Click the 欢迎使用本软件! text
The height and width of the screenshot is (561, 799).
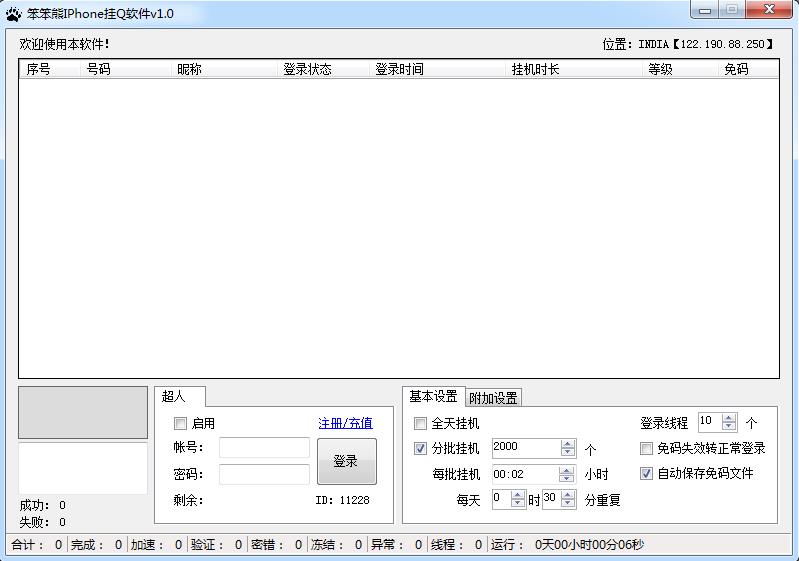(64, 44)
